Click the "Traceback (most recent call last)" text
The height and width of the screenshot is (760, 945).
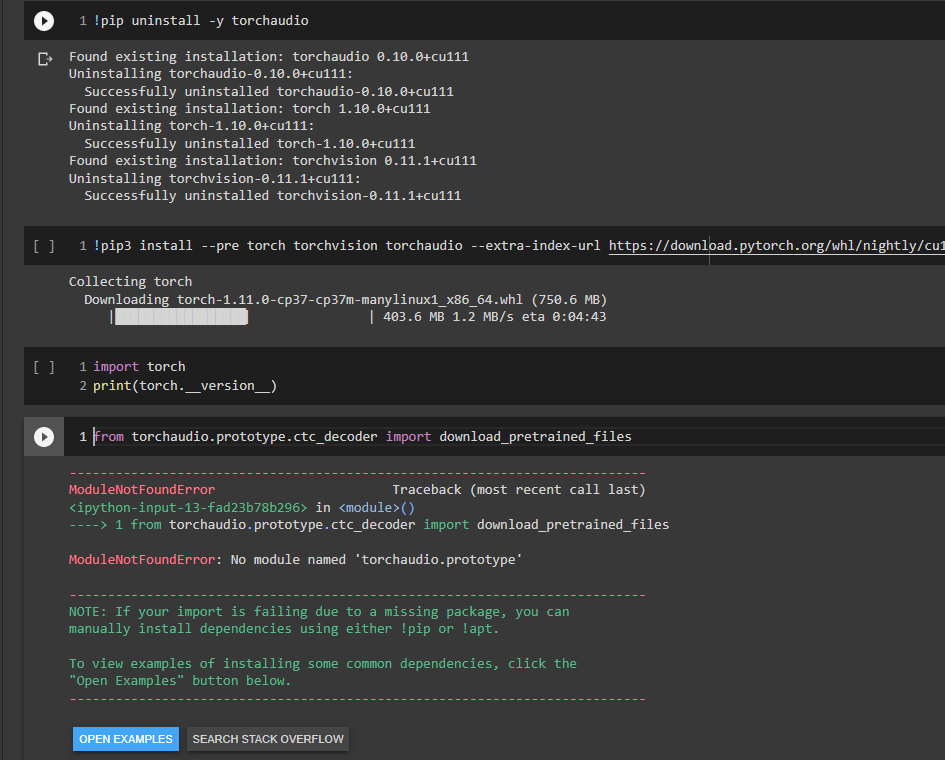point(519,489)
